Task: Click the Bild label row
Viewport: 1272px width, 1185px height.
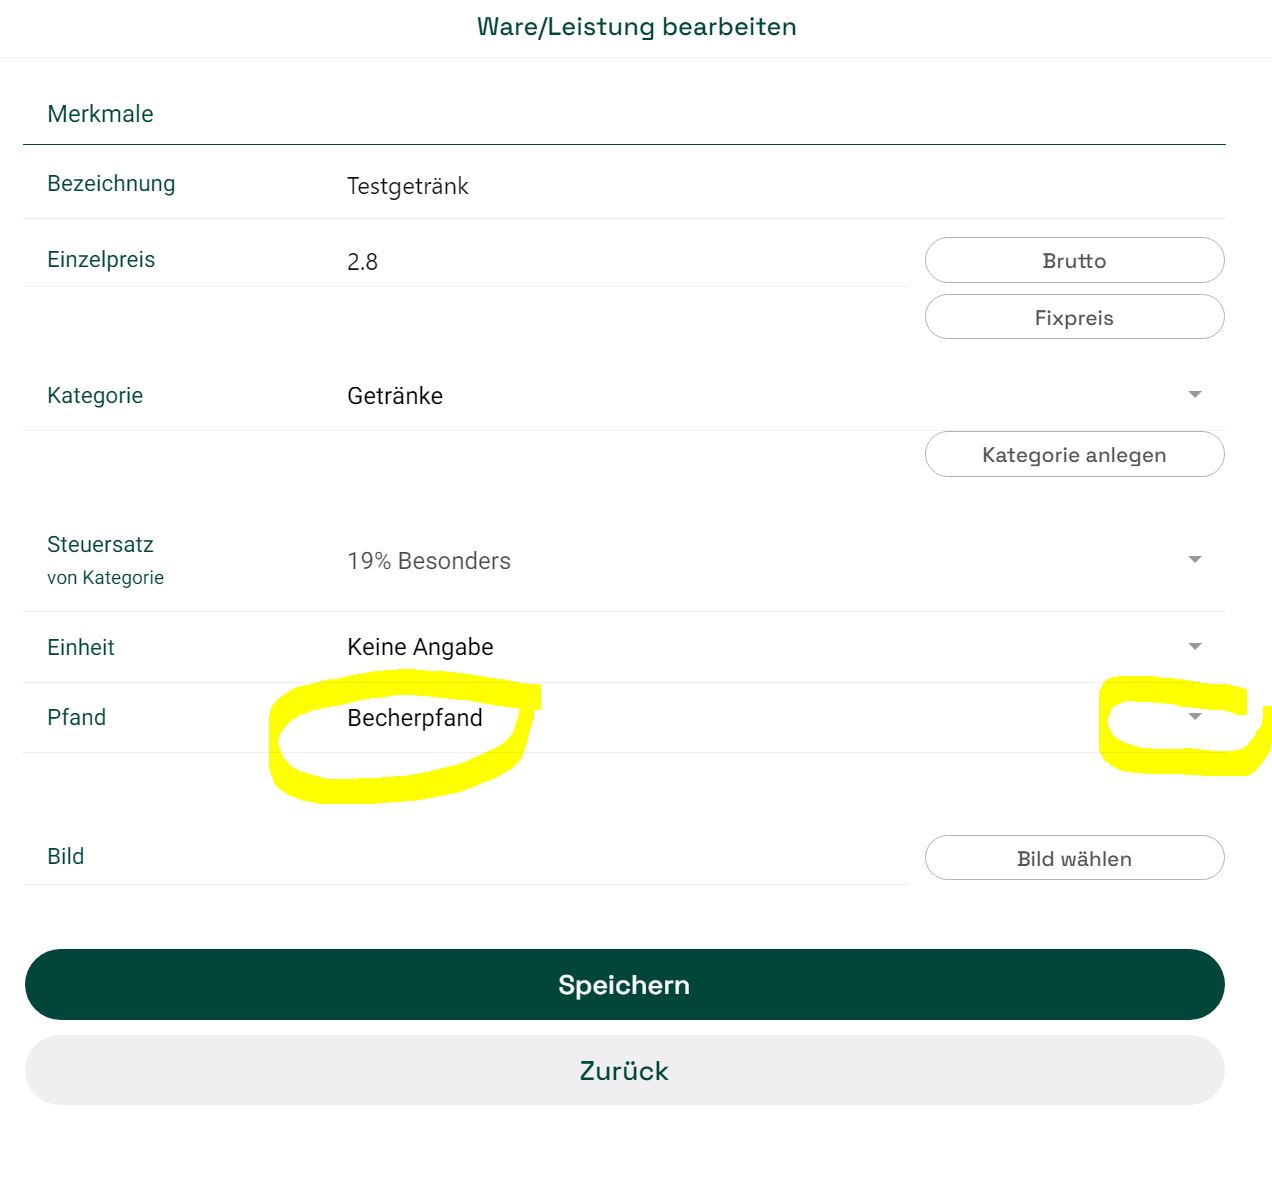Action: click(466, 857)
